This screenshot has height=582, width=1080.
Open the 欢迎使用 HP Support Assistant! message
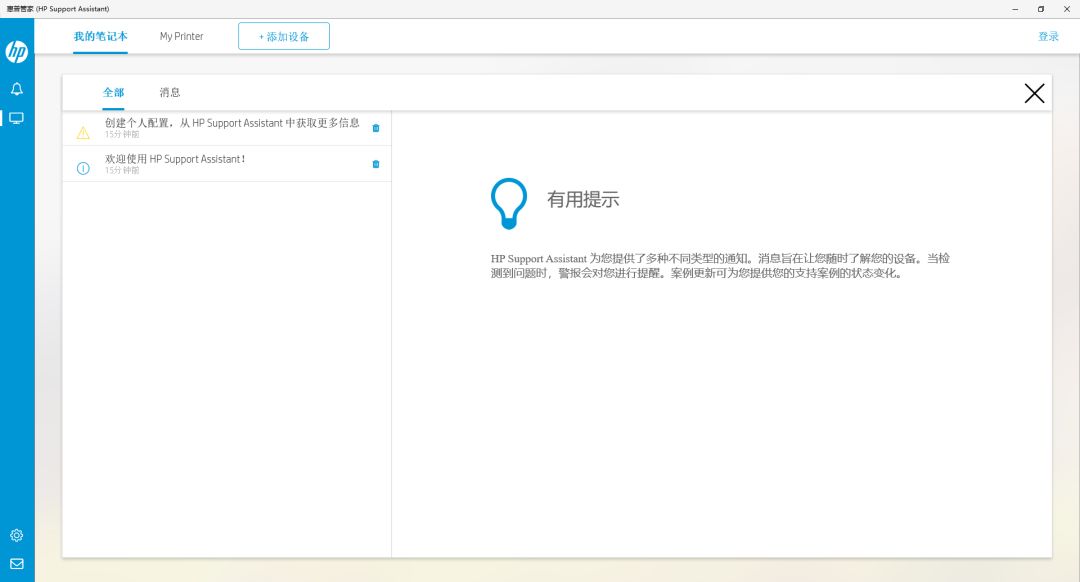[x=227, y=164]
